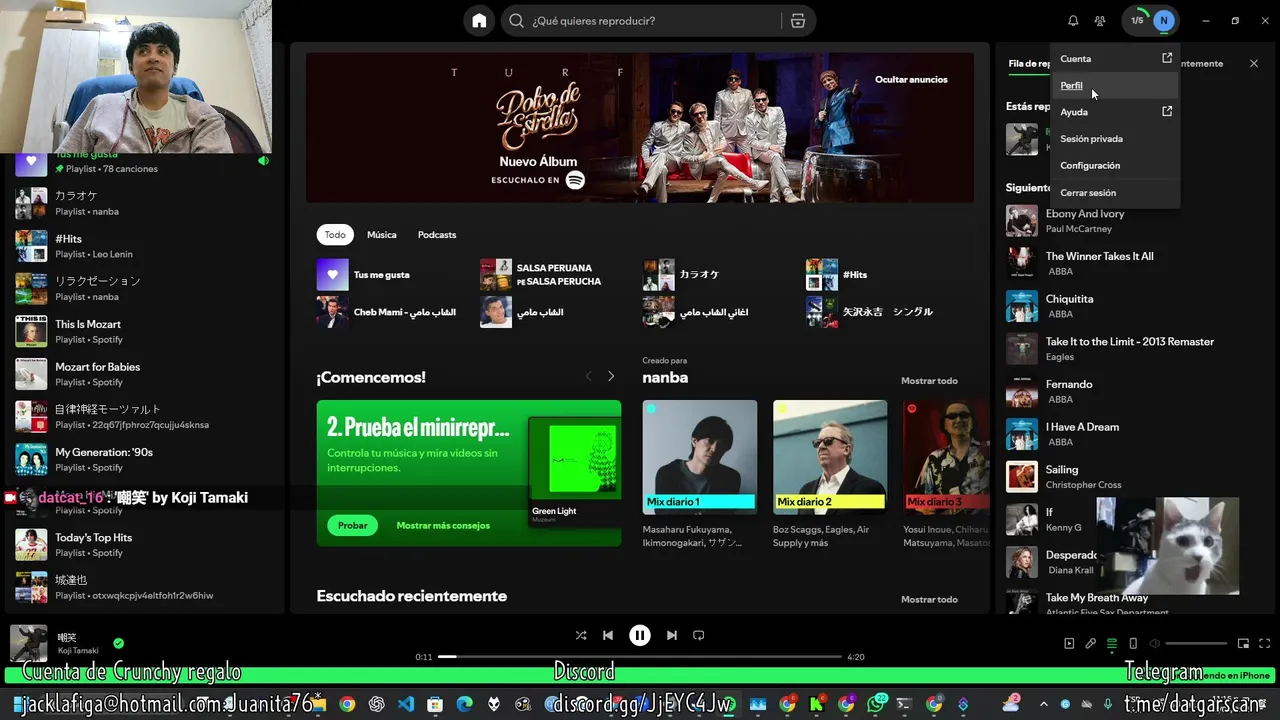Open Visual Studio Code in taskbar
Image resolution: width=1280 pixels, height=720 pixels.
point(405,704)
